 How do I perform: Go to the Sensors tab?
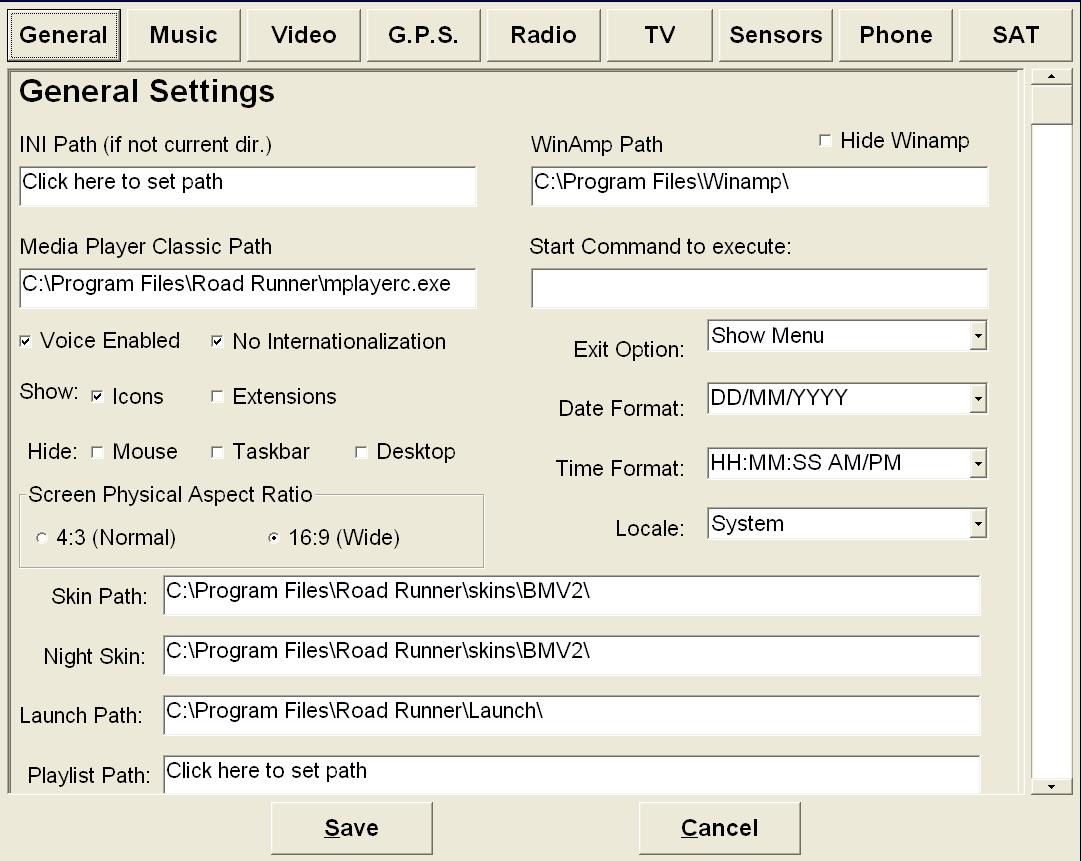[x=776, y=35]
